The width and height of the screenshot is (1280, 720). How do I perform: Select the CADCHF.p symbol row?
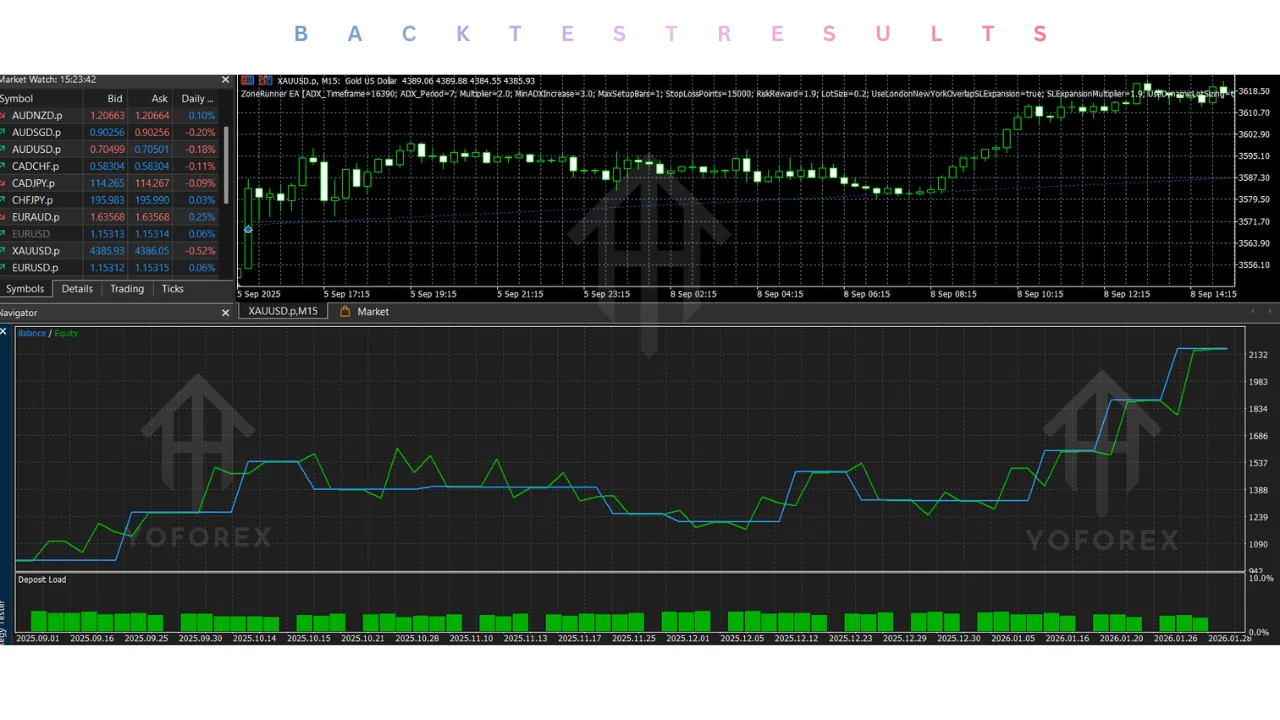point(110,166)
